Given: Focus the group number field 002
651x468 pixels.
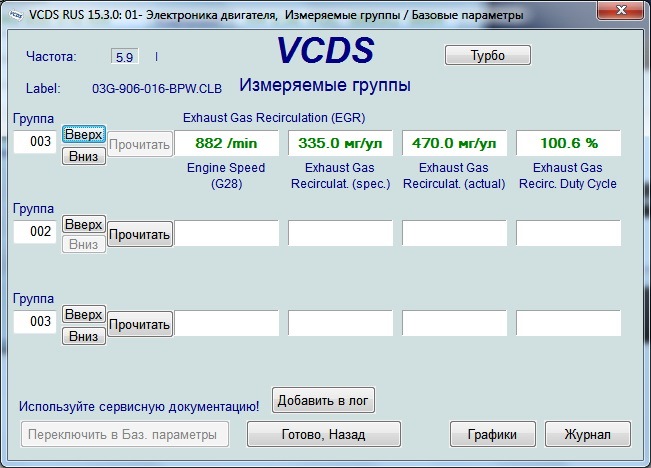Looking at the screenshot, I should (35, 232).
